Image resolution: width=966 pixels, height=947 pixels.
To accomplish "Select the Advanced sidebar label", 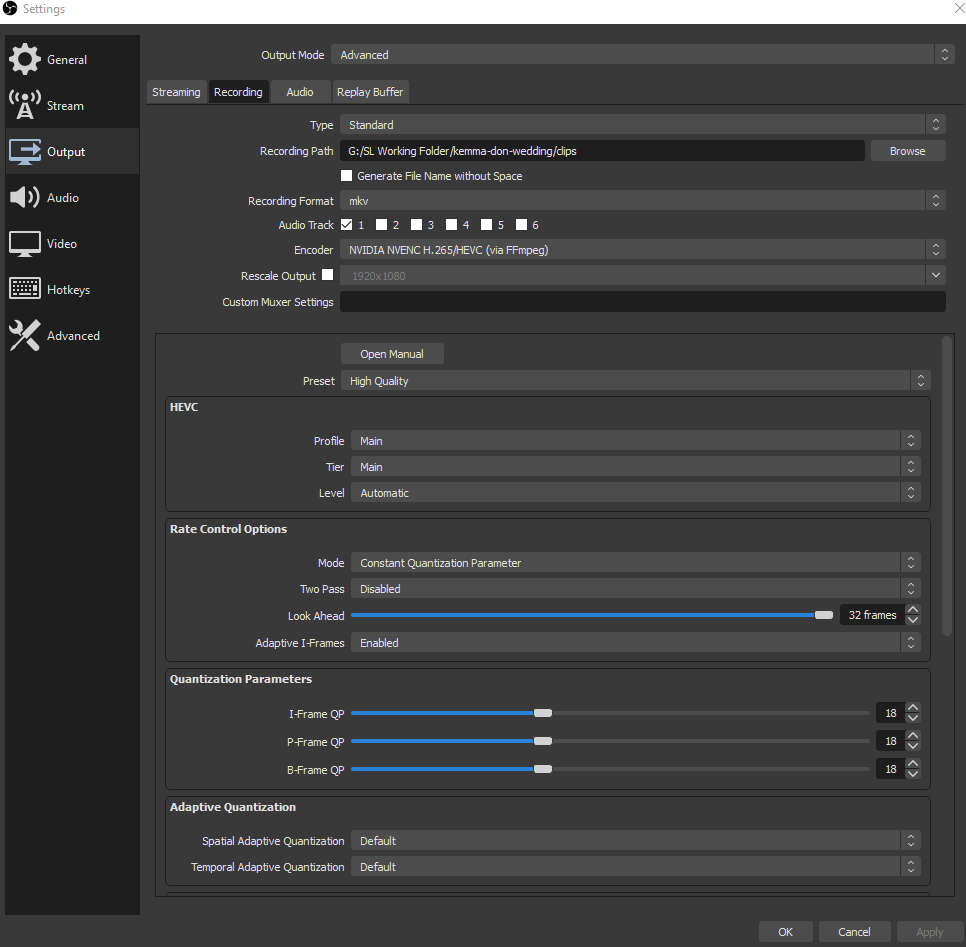I will [73, 336].
